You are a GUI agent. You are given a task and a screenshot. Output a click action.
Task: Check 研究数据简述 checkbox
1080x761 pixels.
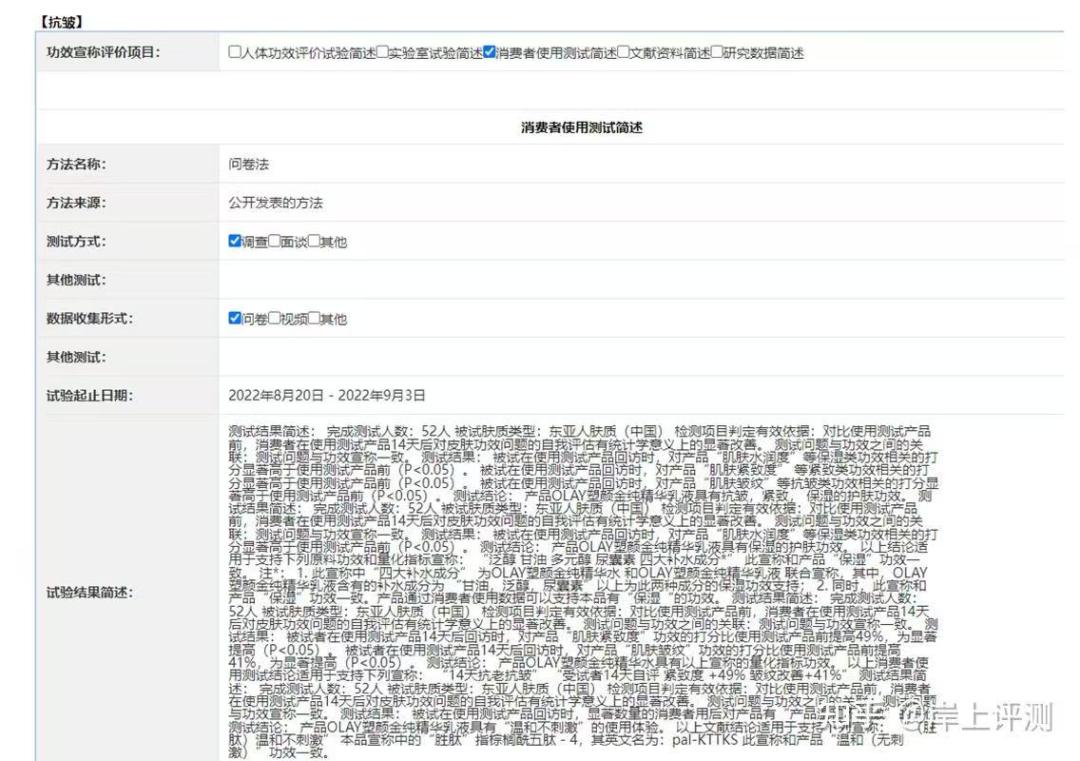pos(716,52)
